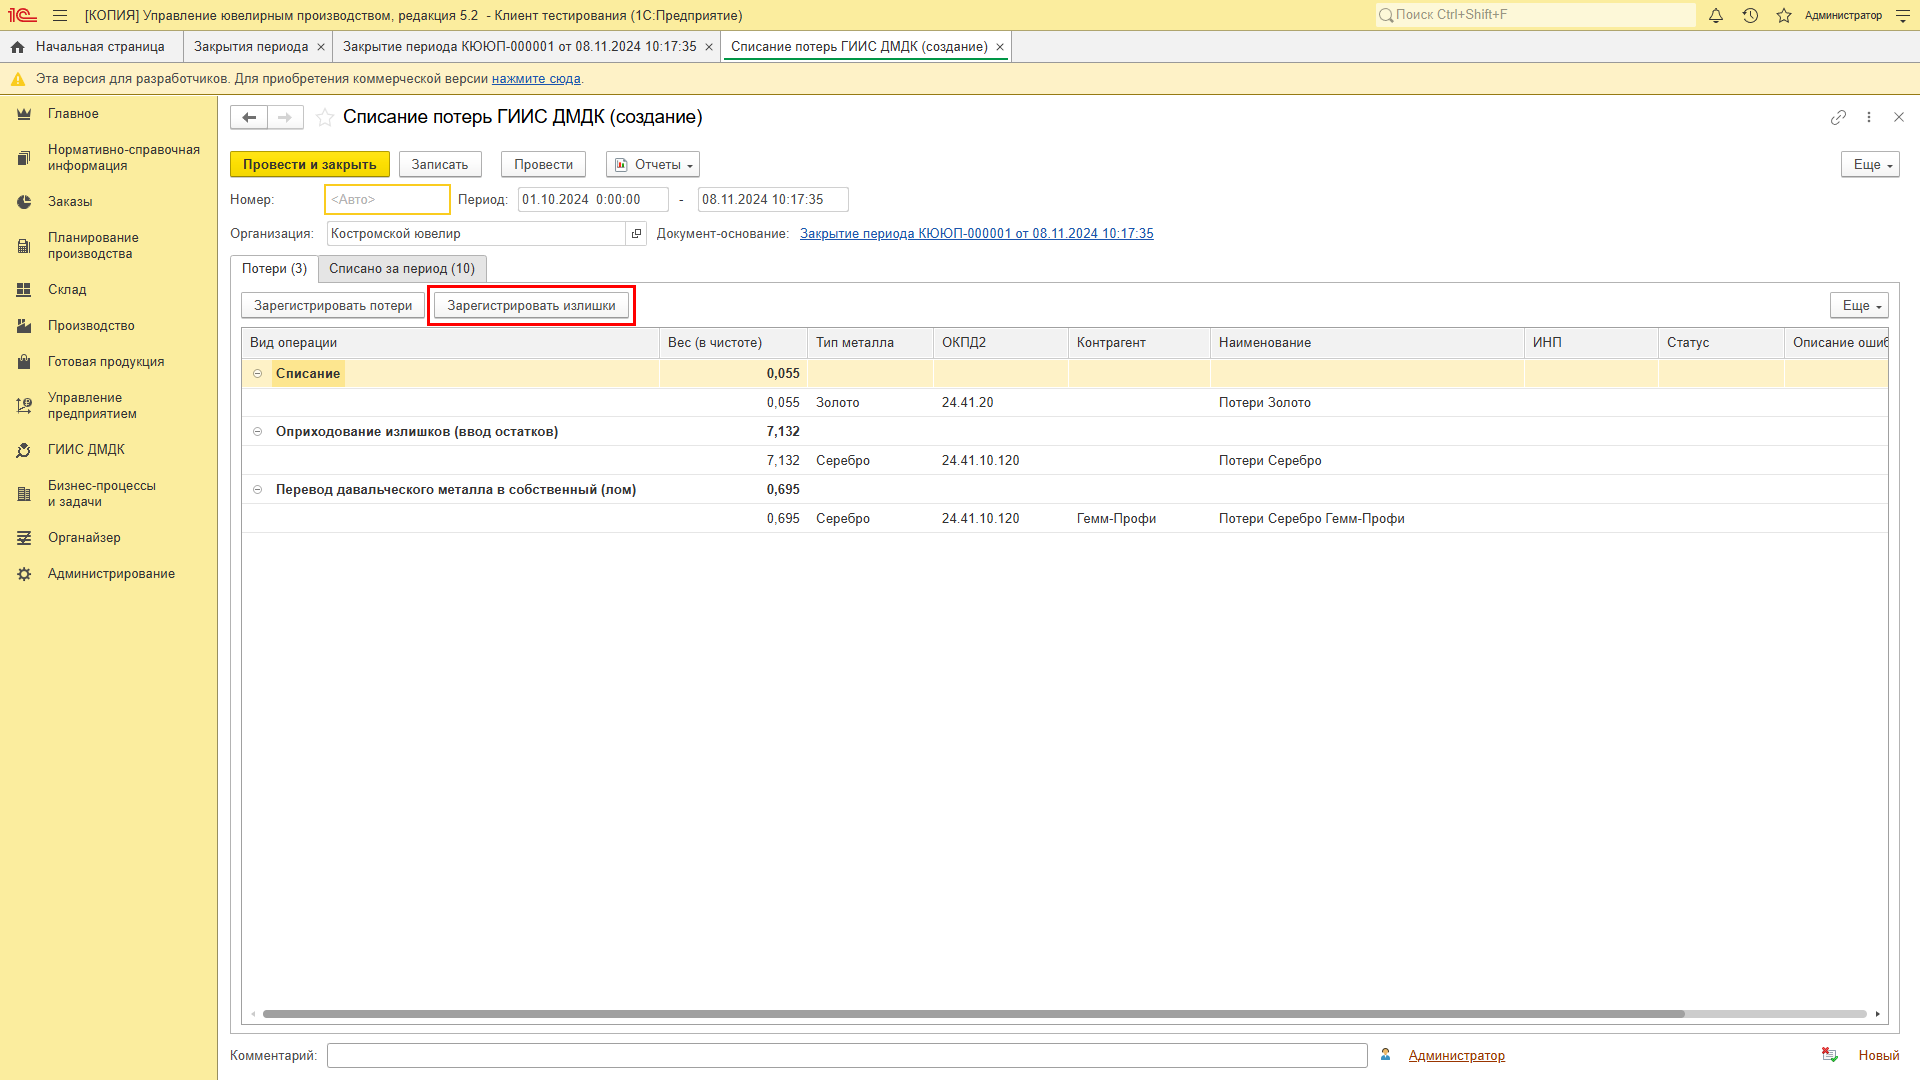Focus the Комментарий input field
The image size is (1920, 1080).
[x=847, y=1056]
